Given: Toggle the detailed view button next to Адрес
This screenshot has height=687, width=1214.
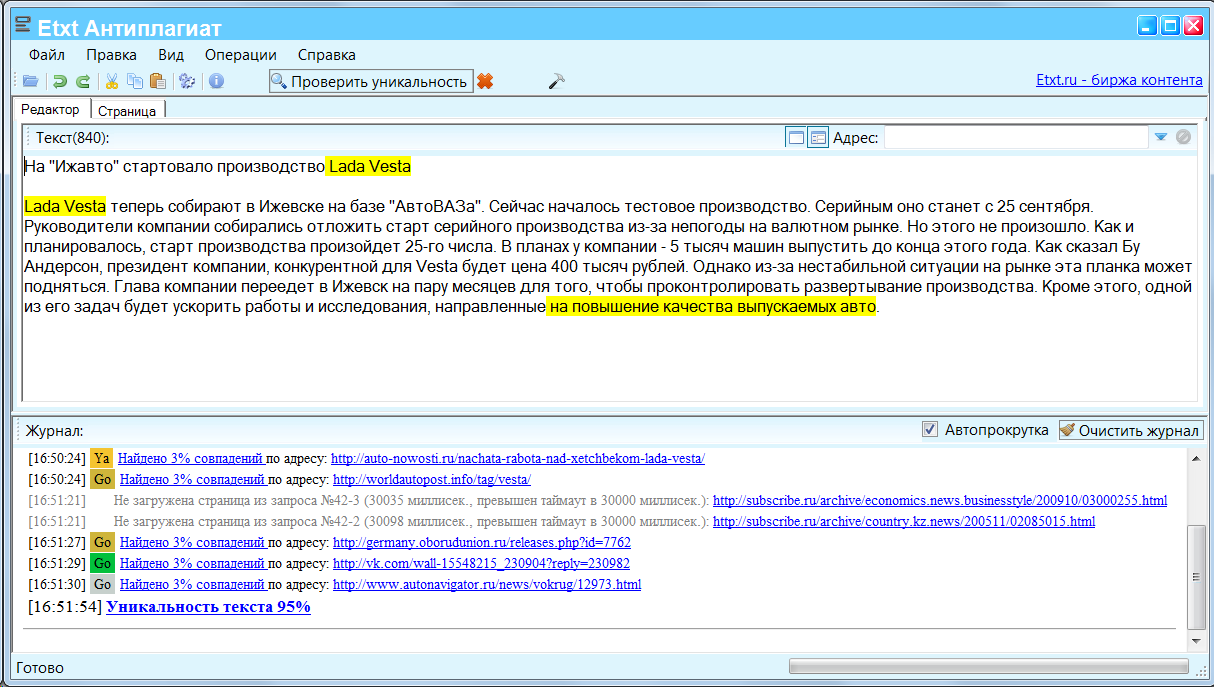Looking at the screenshot, I should point(818,138).
